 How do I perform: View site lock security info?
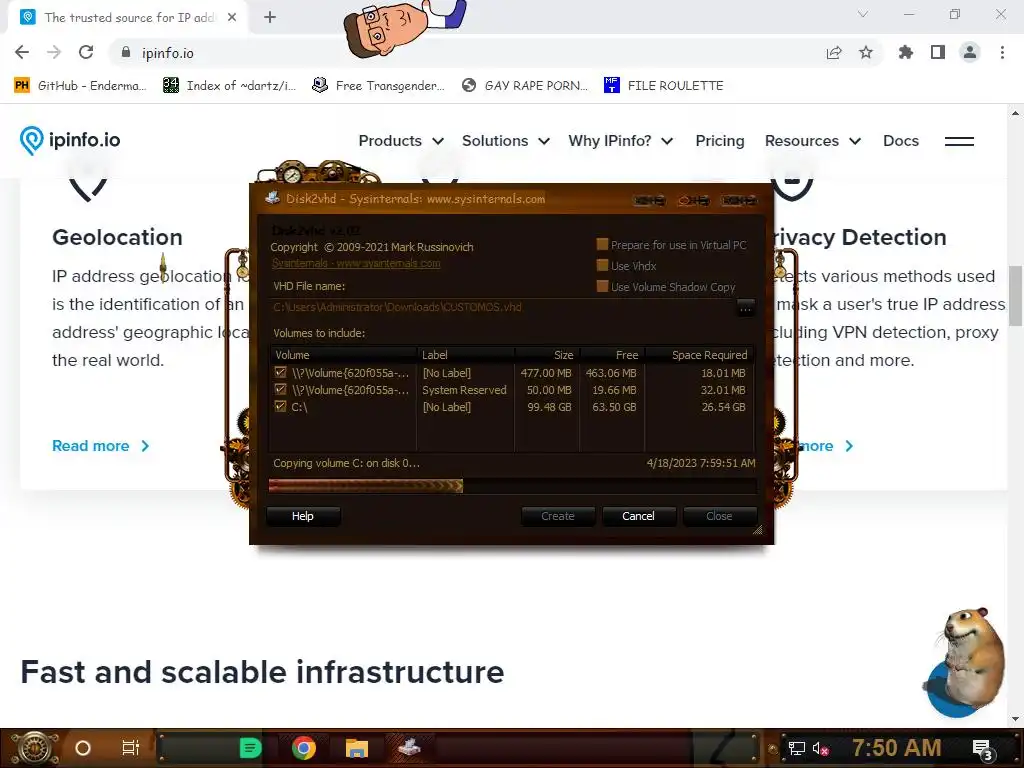coord(126,52)
